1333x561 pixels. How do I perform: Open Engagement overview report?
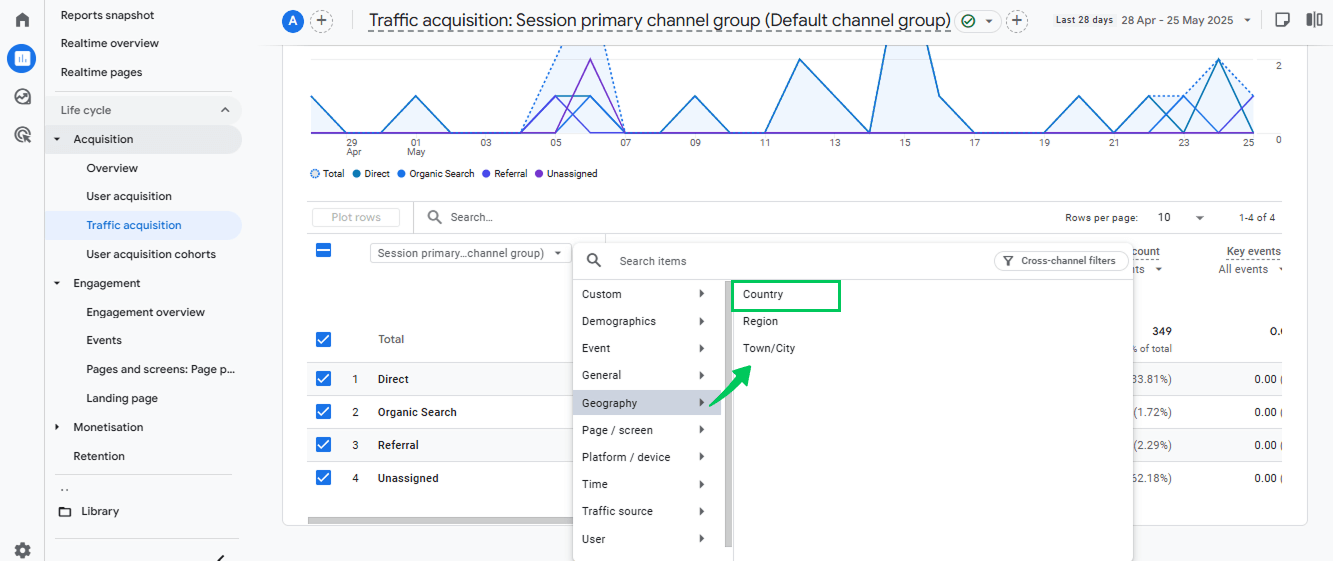pos(145,312)
